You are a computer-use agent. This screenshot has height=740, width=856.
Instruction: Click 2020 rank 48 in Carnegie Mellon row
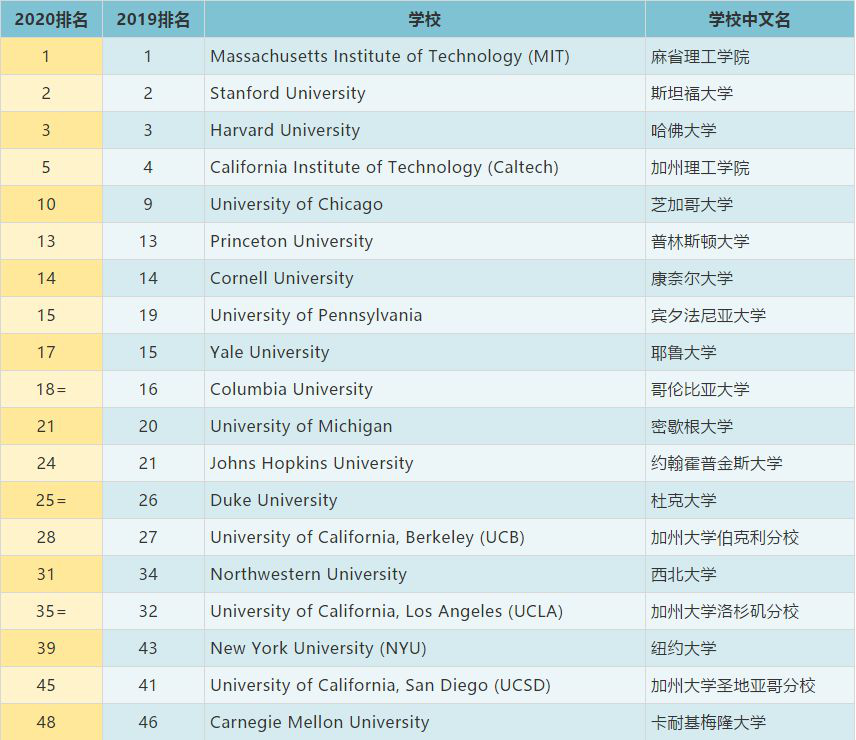[x=46, y=722]
